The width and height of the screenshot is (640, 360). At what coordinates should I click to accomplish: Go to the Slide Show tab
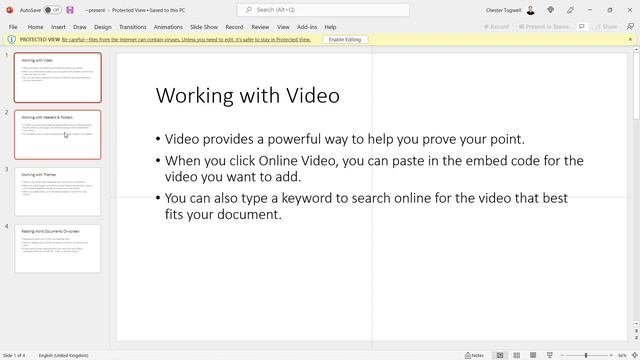click(204, 27)
